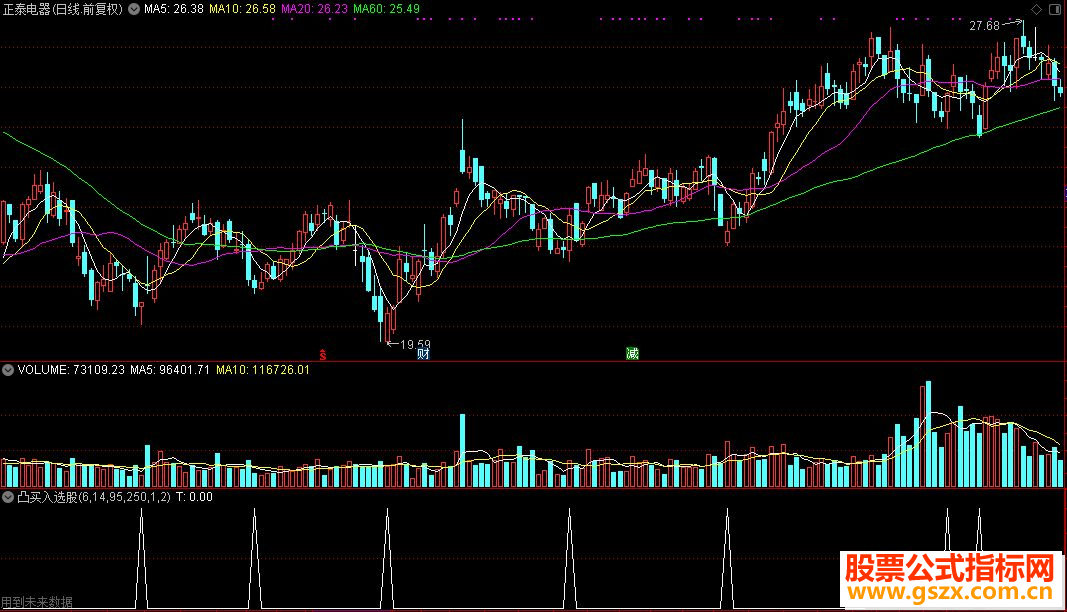Open the green 减 marker
Viewport: 1067px width, 612px height.
[632, 353]
